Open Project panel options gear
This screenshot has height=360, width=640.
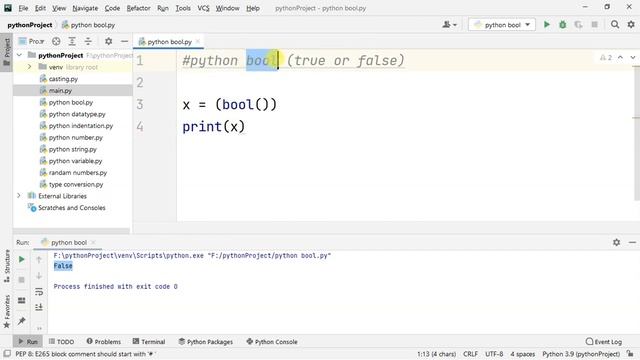[108, 41]
